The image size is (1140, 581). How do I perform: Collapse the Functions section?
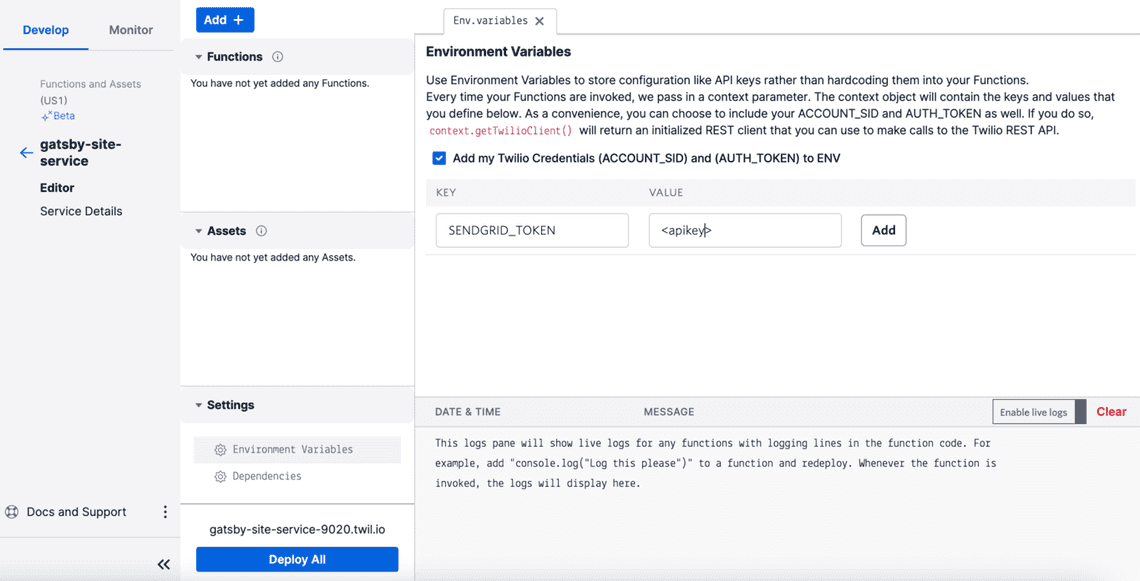(198, 57)
